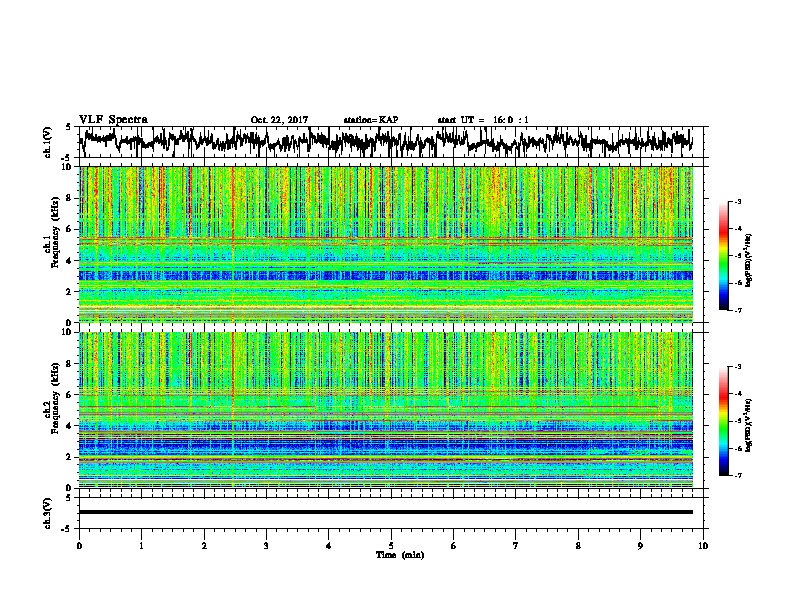The width and height of the screenshot is (792, 612).
Task: Click the "8" kHz tick on ch.1 frequency axis
Action: 70,198
